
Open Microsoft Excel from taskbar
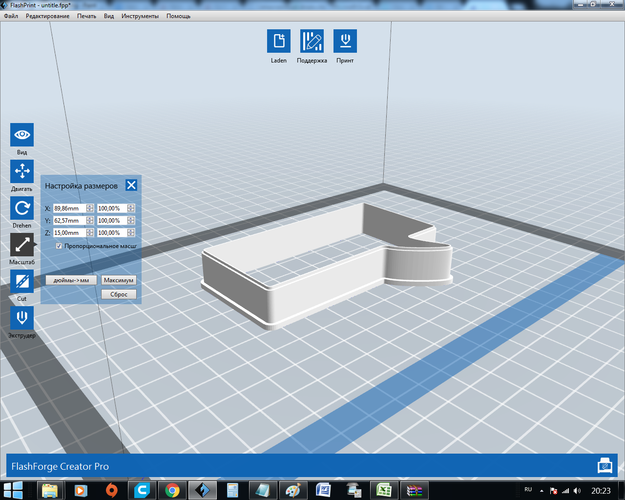[x=384, y=490]
